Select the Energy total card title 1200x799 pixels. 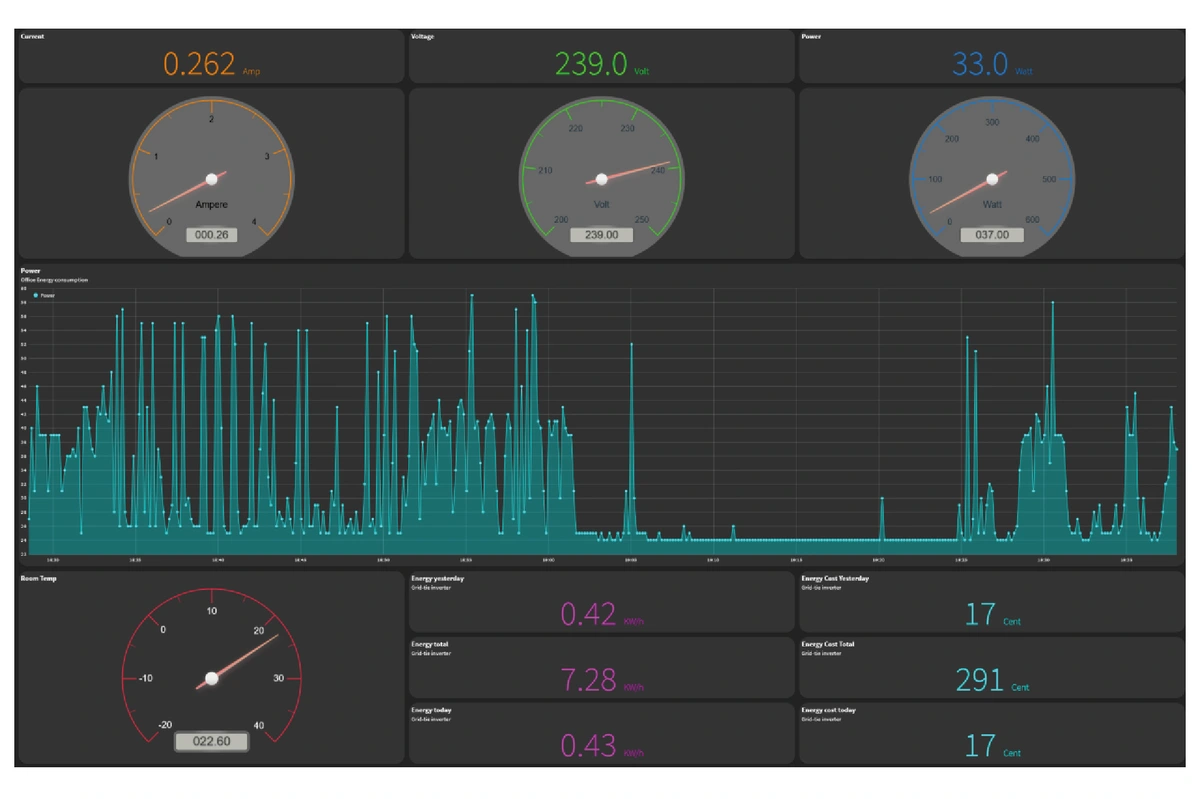point(430,644)
